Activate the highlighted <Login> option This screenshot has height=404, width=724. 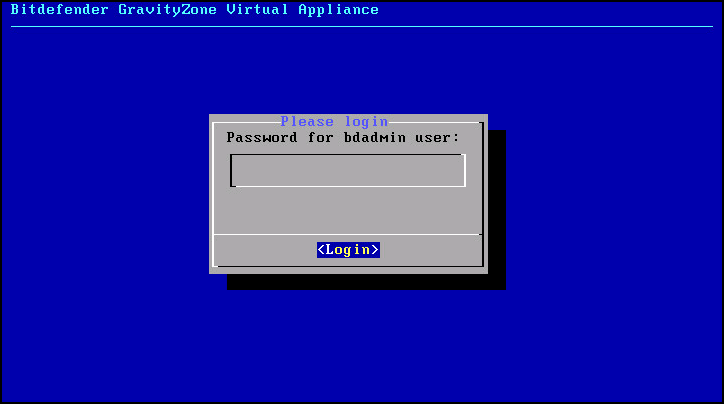pyautogui.click(x=348, y=250)
